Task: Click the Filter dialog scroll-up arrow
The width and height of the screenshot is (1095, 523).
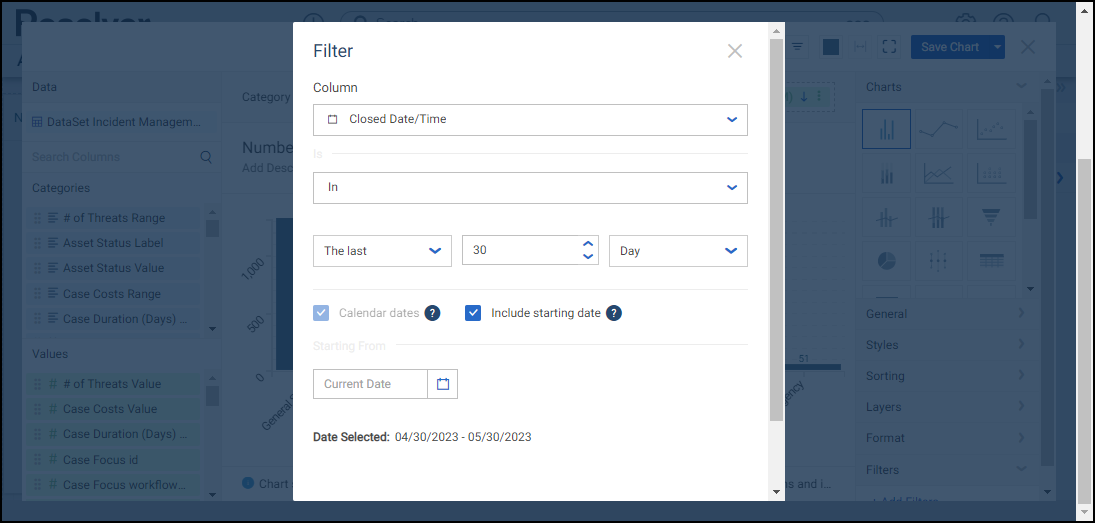Action: 776,31
